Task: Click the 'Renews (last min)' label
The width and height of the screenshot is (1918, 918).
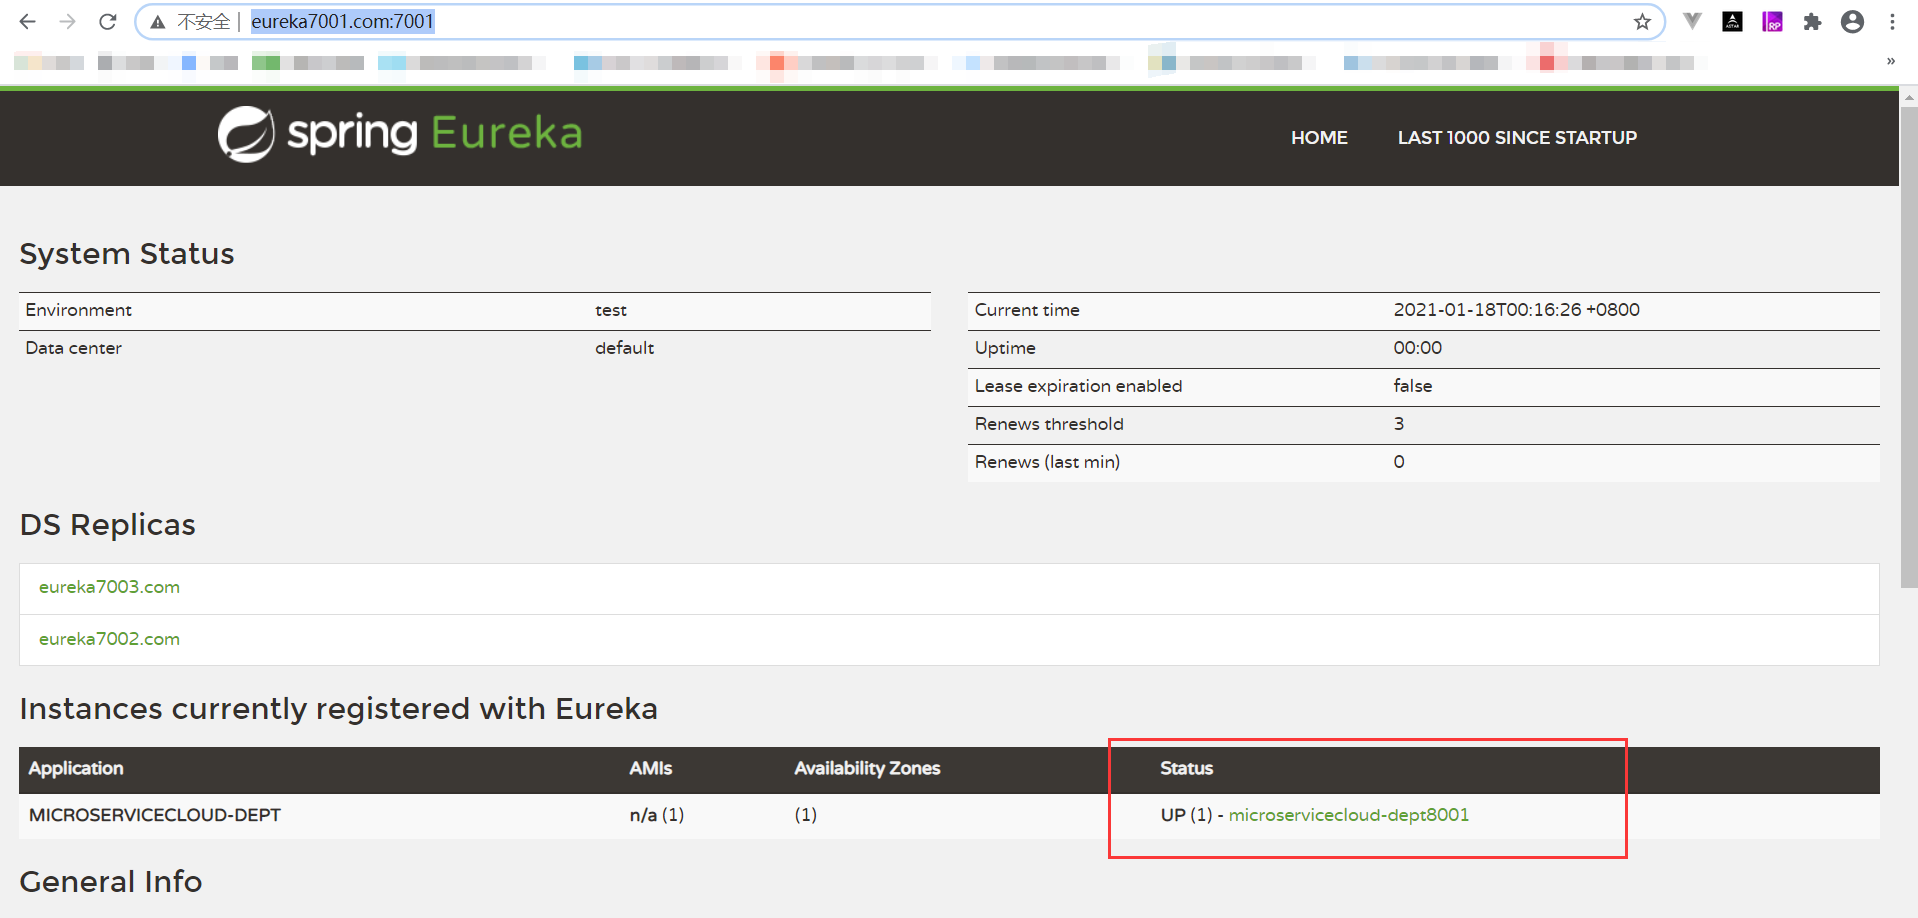Action: pyautogui.click(x=1047, y=462)
